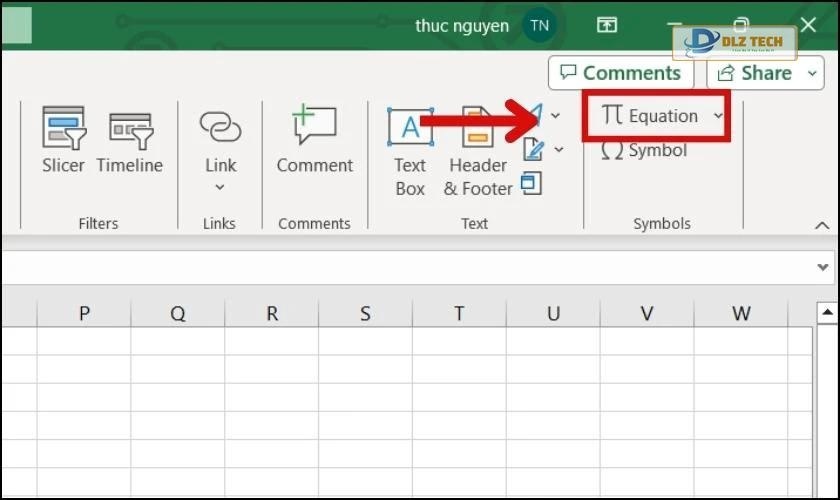Open the Comments pane button

click(x=620, y=73)
